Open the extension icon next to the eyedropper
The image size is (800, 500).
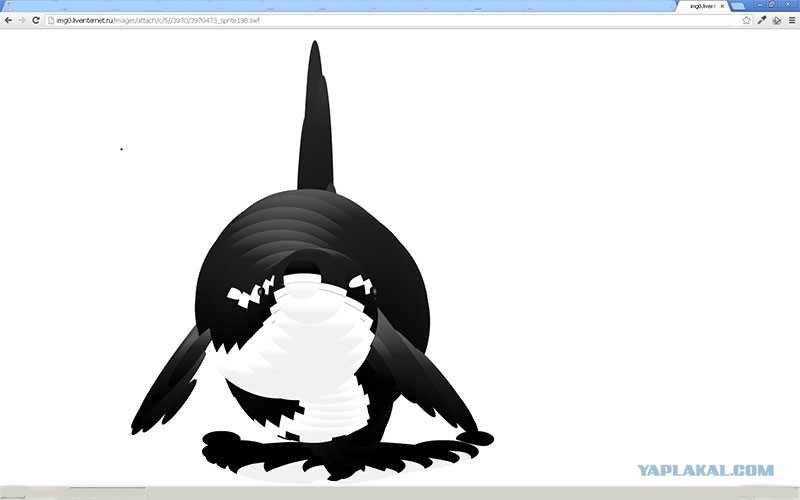tap(777, 20)
